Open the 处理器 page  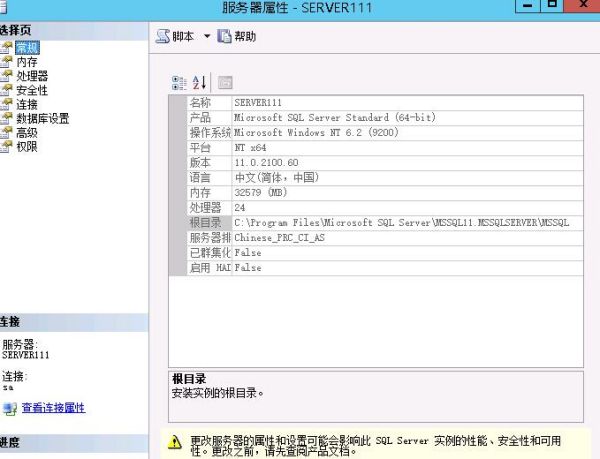click(x=32, y=76)
